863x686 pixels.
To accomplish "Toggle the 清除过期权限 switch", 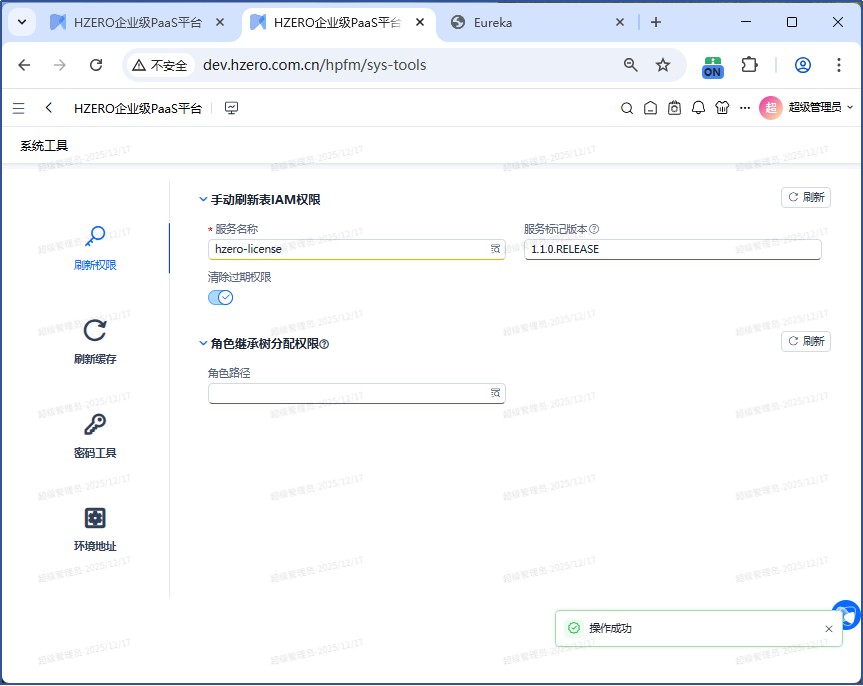I will click(x=220, y=297).
